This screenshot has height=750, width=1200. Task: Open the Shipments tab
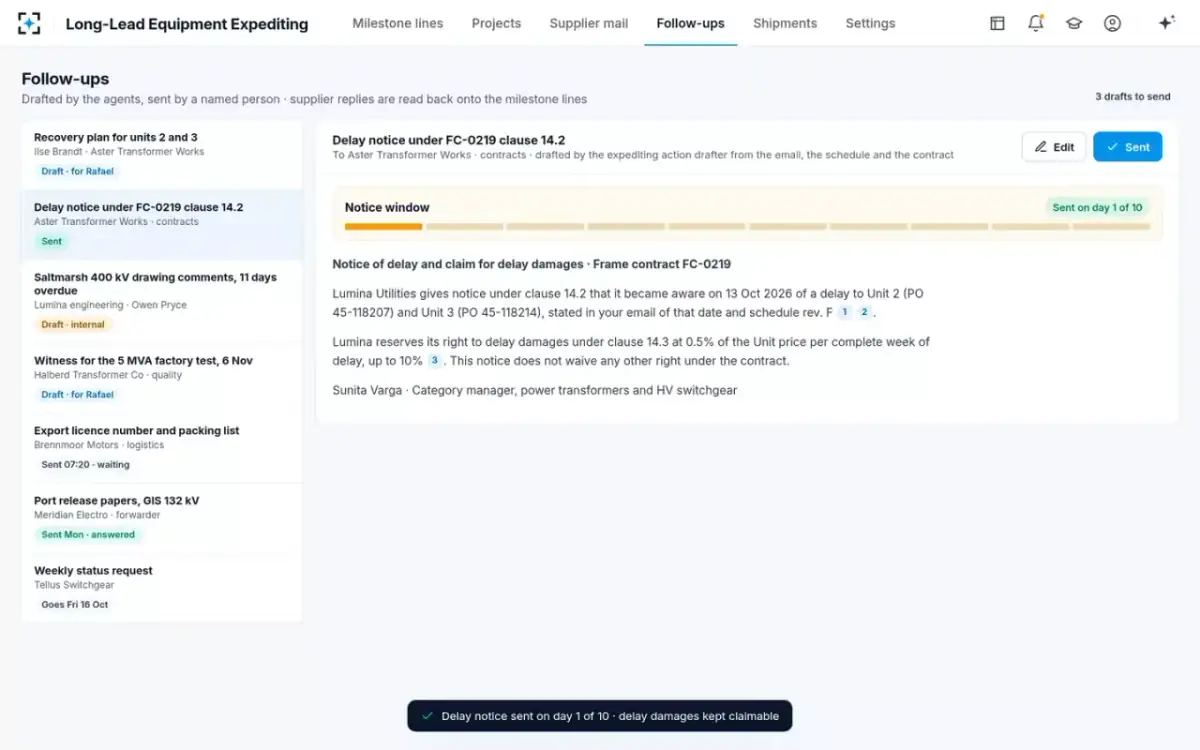pyautogui.click(x=785, y=23)
